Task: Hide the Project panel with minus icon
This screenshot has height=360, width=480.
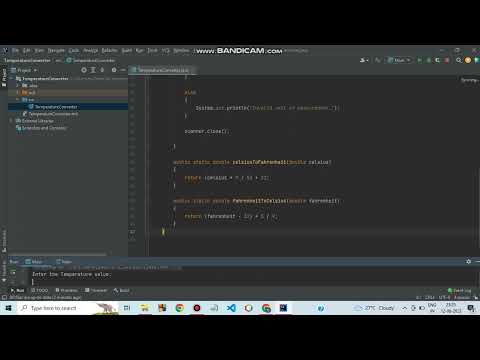Action: (123, 70)
